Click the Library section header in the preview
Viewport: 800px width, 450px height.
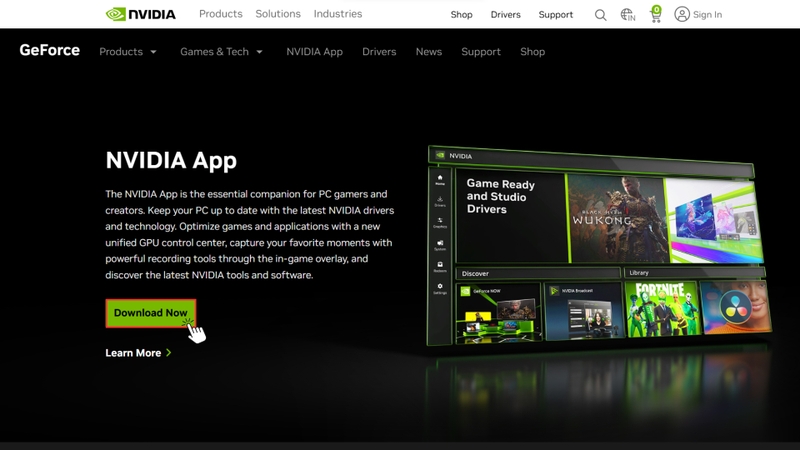click(x=694, y=273)
